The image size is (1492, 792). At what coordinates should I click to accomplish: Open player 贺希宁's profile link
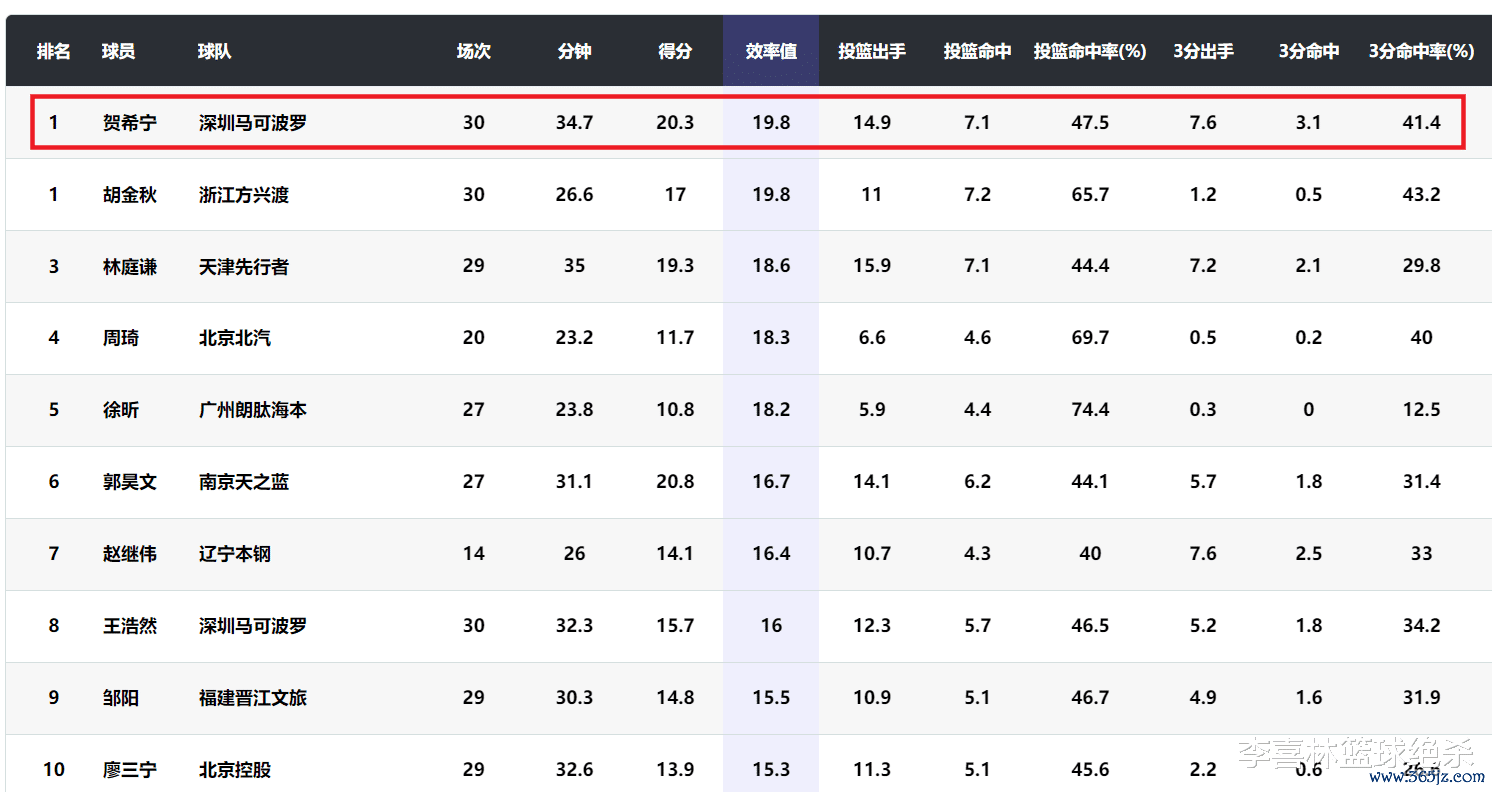pyautogui.click(x=129, y=123)
